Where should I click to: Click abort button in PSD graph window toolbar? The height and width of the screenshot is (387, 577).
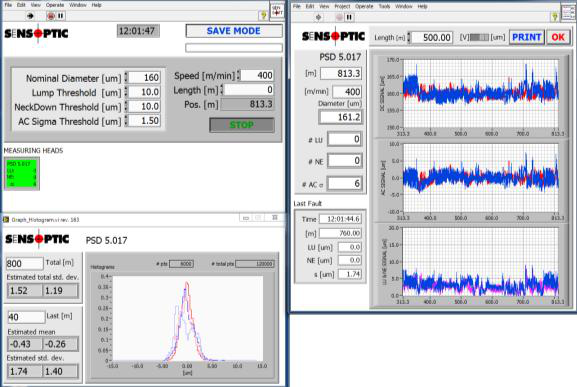point(339,17)
